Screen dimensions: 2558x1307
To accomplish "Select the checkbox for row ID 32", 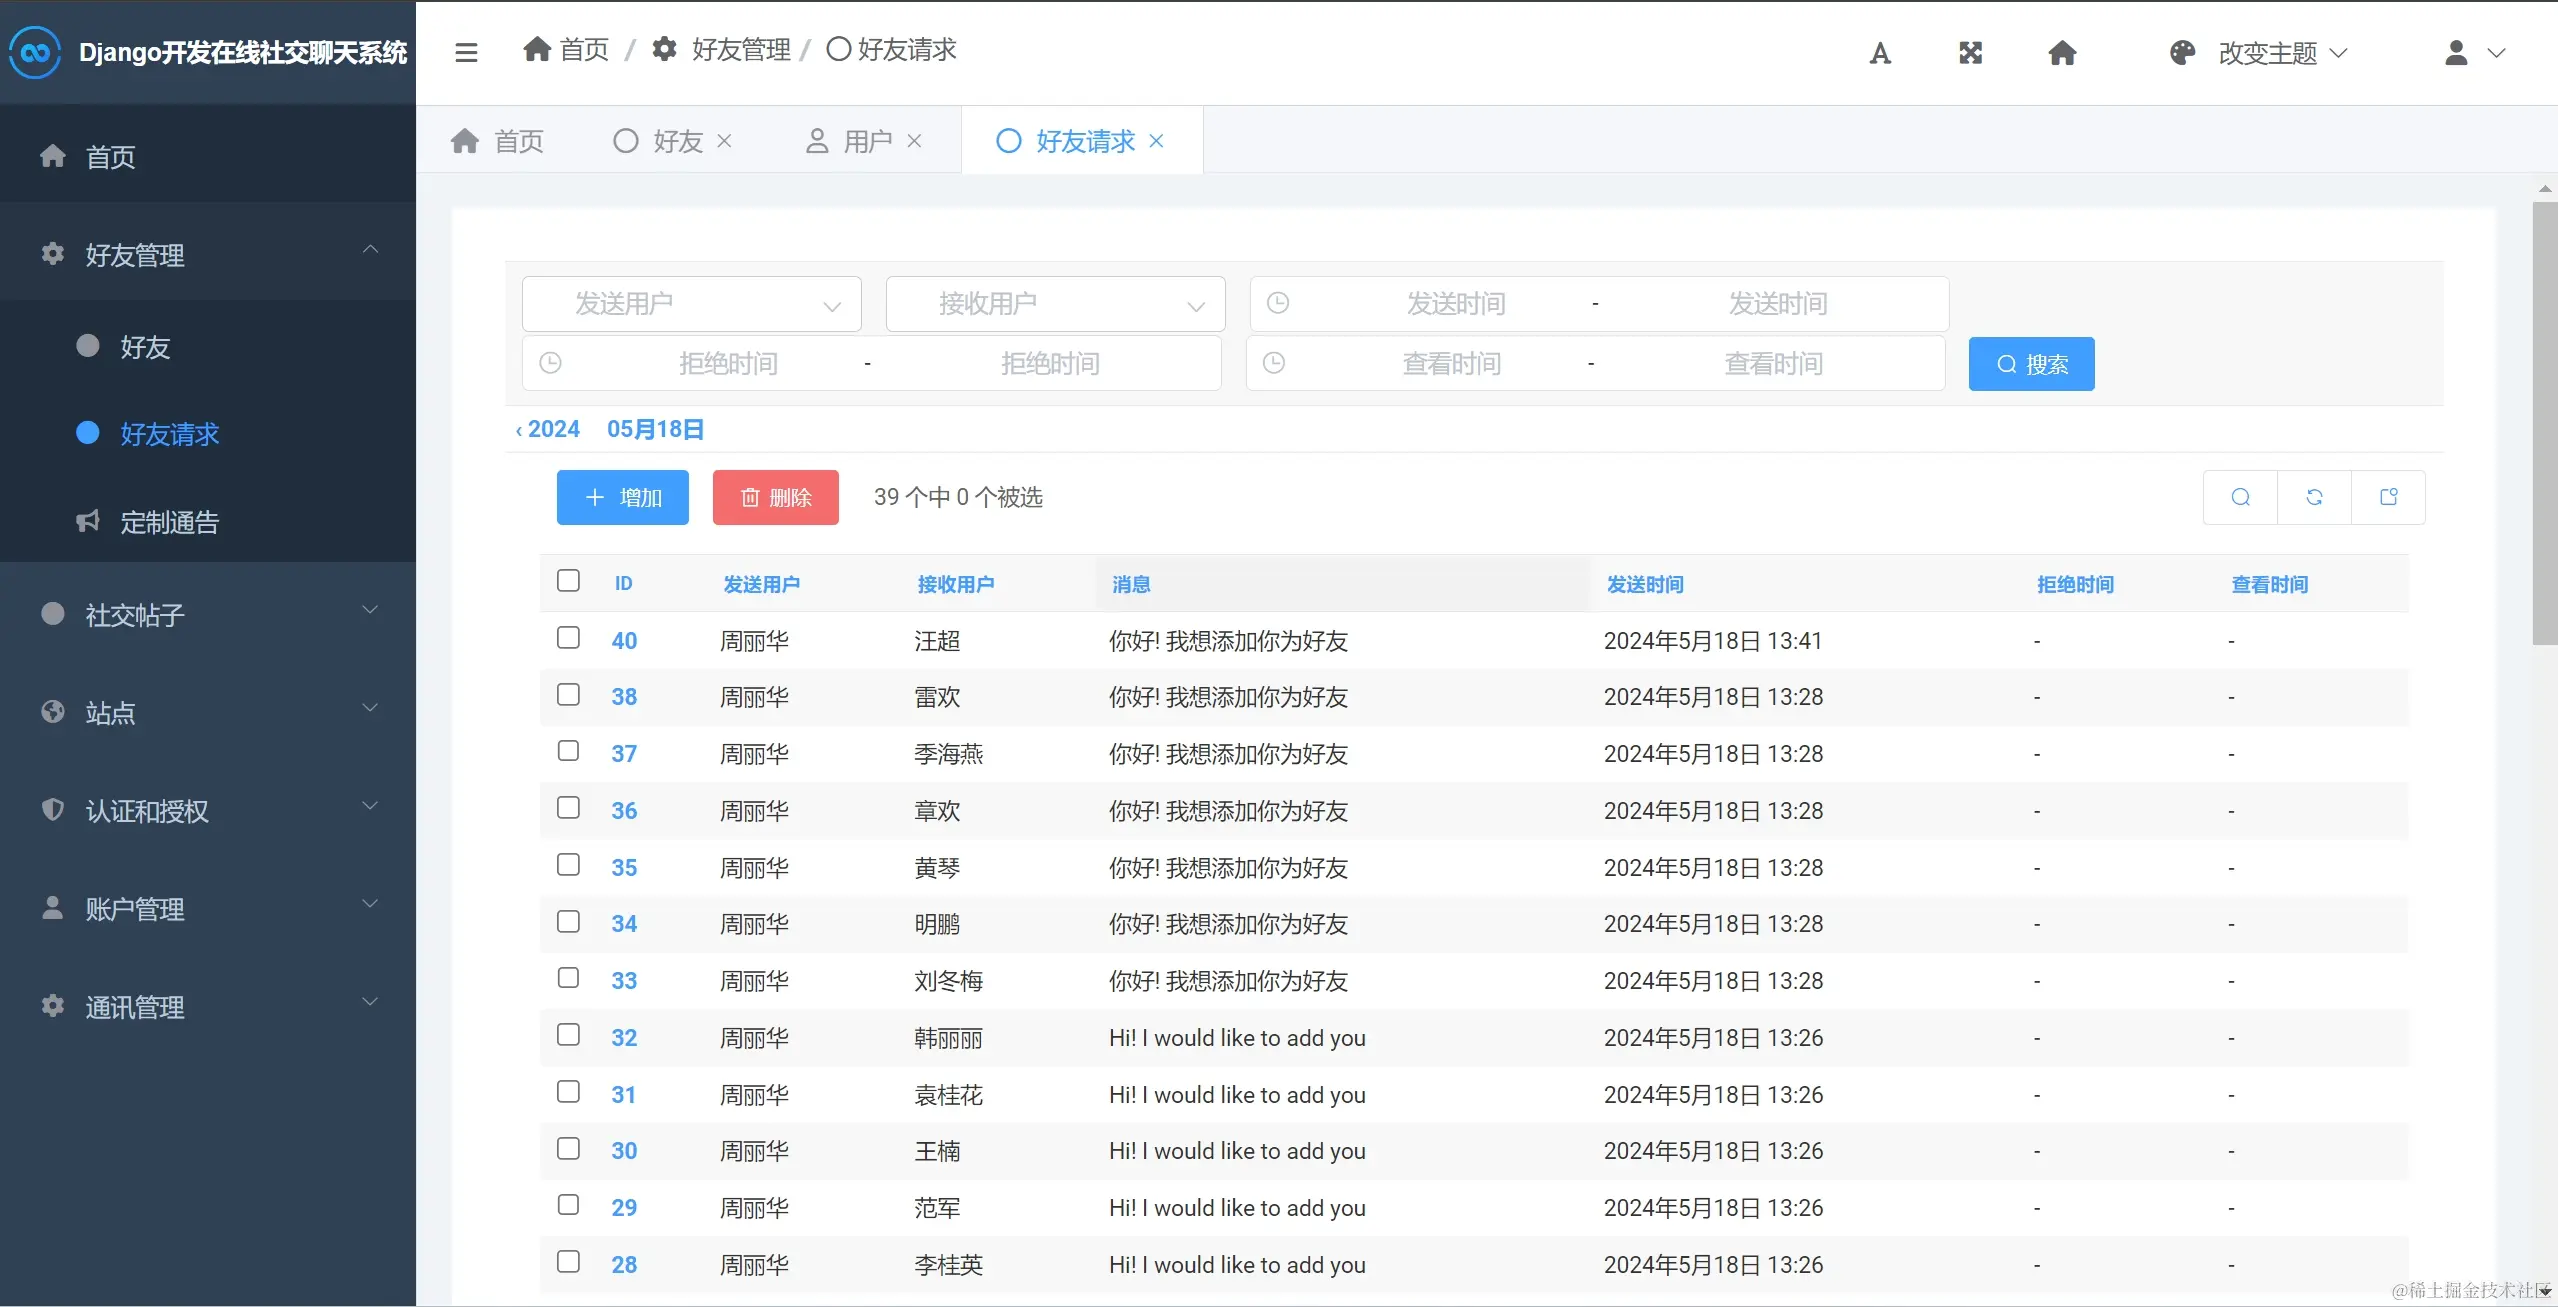I will tap(568, 1035).
